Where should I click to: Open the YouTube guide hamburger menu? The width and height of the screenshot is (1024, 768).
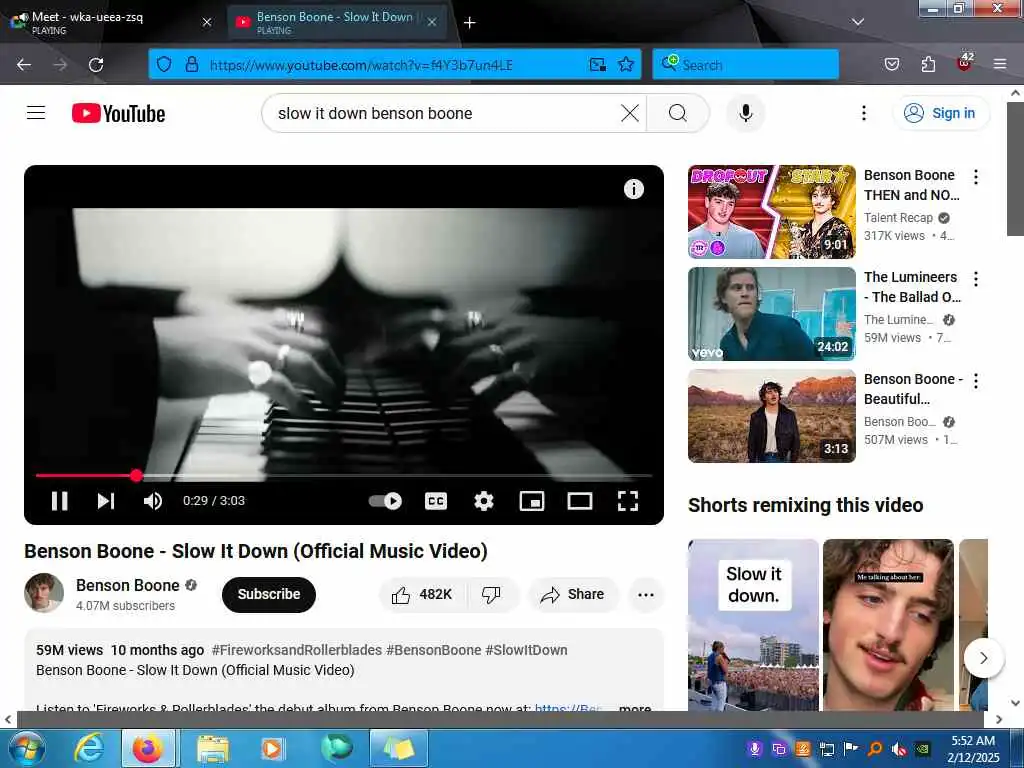click(36, 113)
